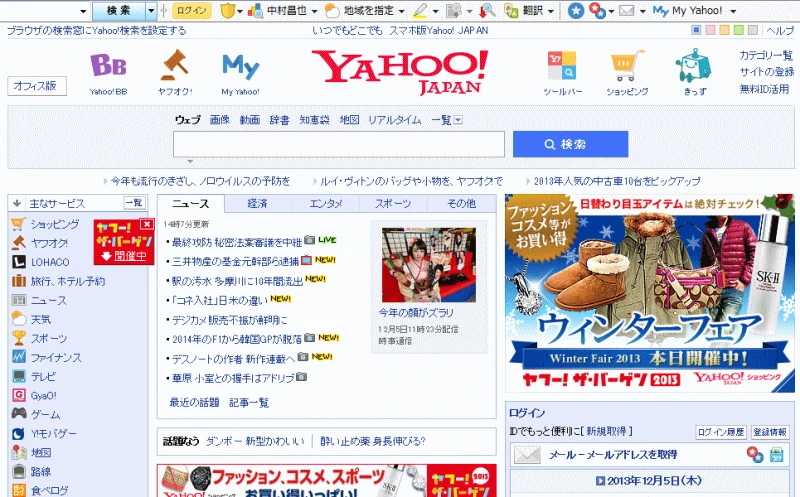
Task: Click the toolbar shield security icon
Action: point(227,11)
